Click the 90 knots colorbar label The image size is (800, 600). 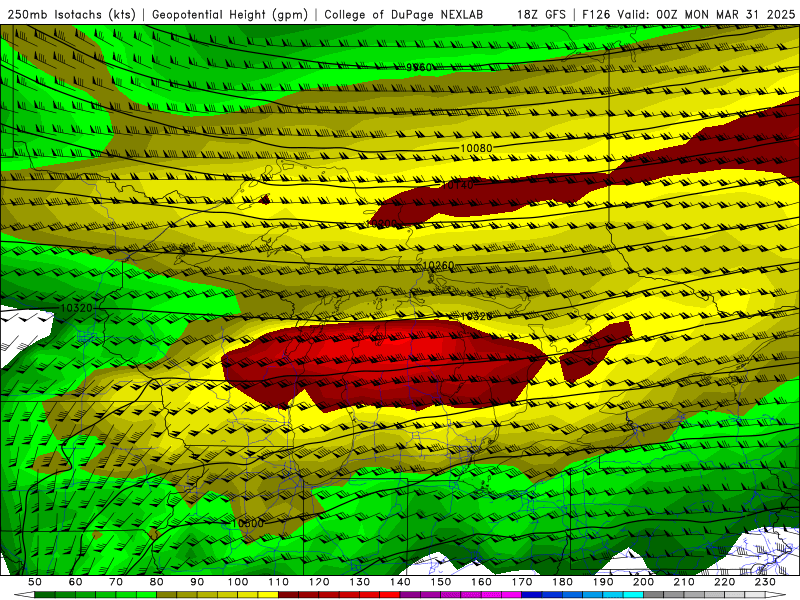point(197,582)
